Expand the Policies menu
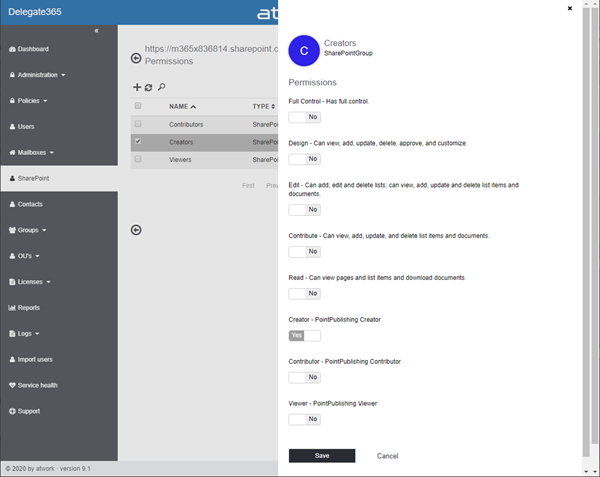 pos(29,101)
